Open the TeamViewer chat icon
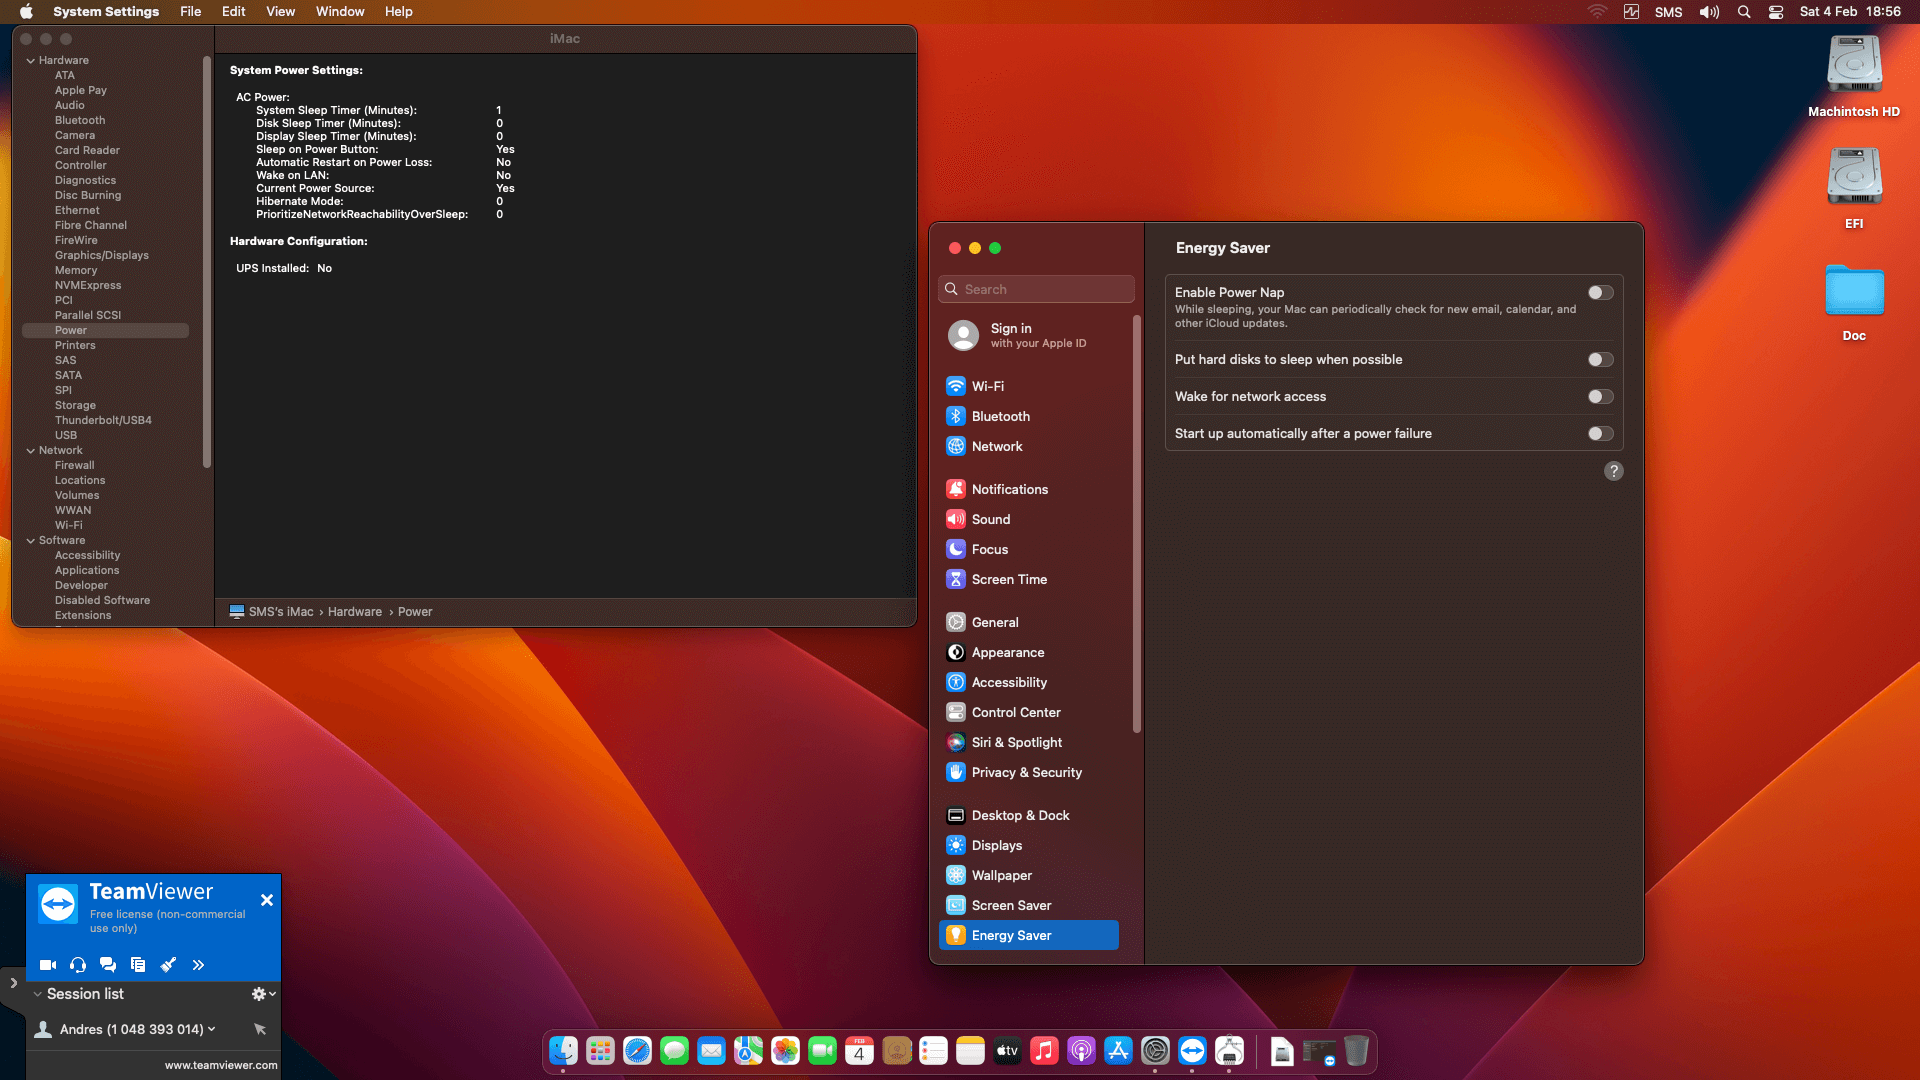This screenshot has width=1920, height=1080. point(108,965)
